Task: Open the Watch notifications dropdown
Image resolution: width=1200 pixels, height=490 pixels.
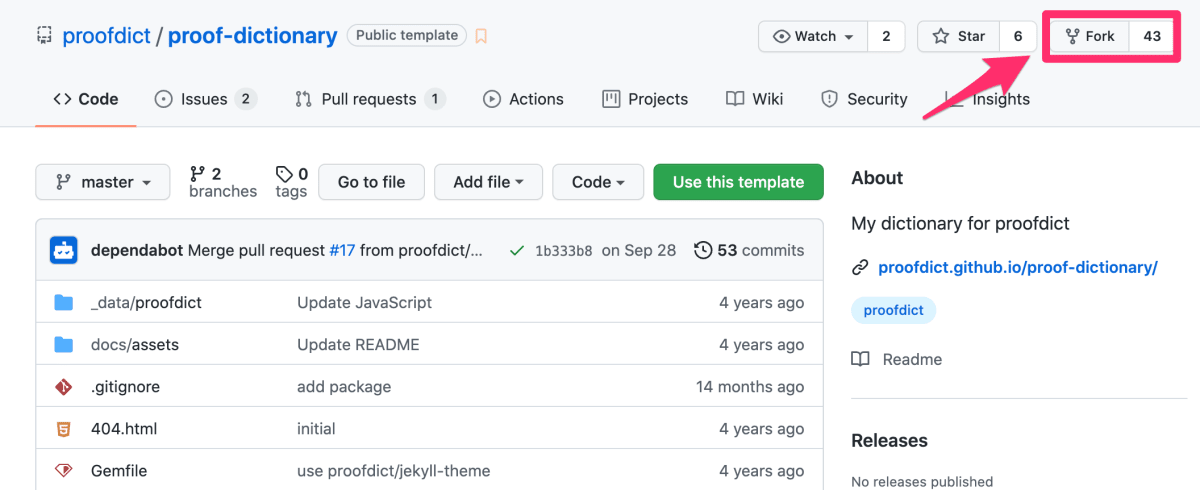Action: pyautogui.click(x=813, y=36)
